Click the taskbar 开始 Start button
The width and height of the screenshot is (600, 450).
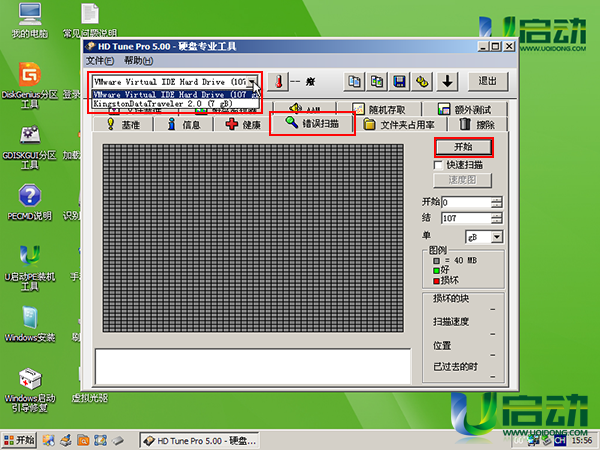tap(19, 440)
